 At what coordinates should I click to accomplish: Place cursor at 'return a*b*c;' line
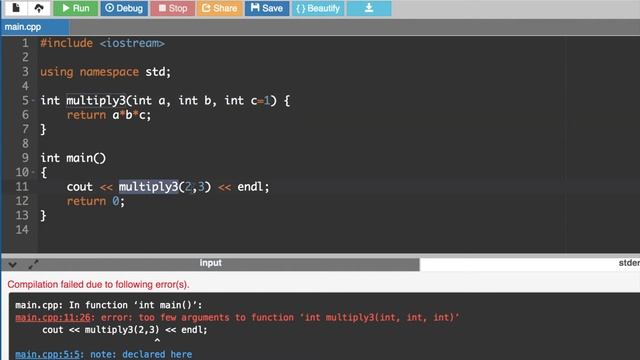(x=109, y=115)
